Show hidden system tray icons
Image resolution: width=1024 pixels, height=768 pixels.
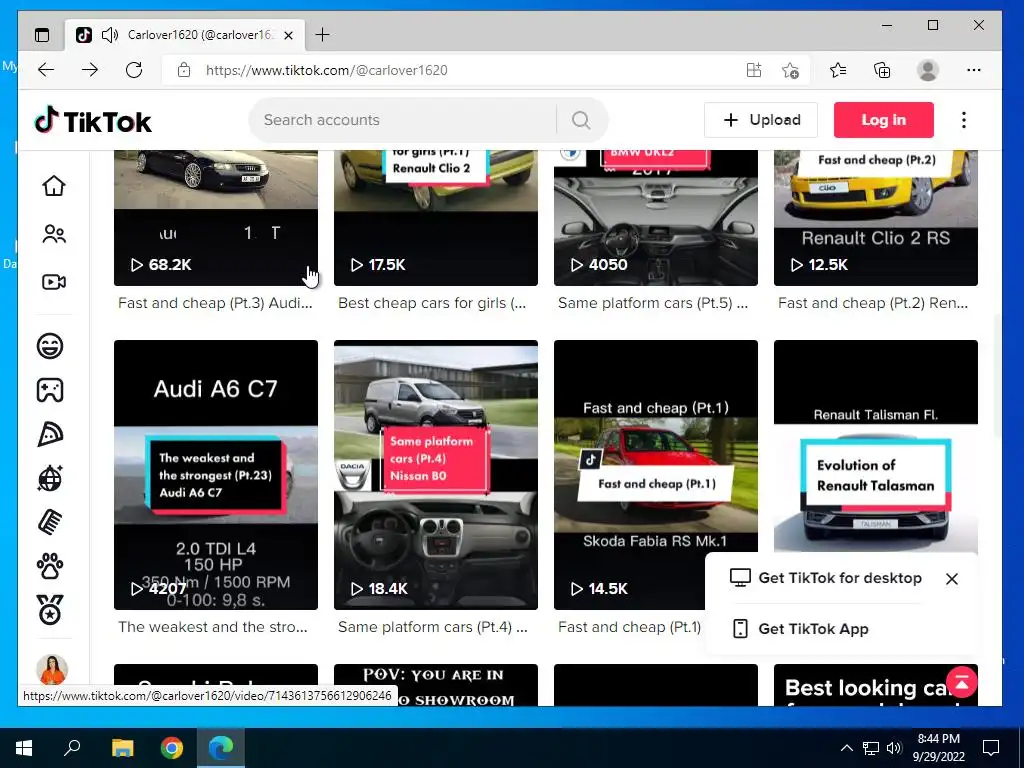pos(846,748)
